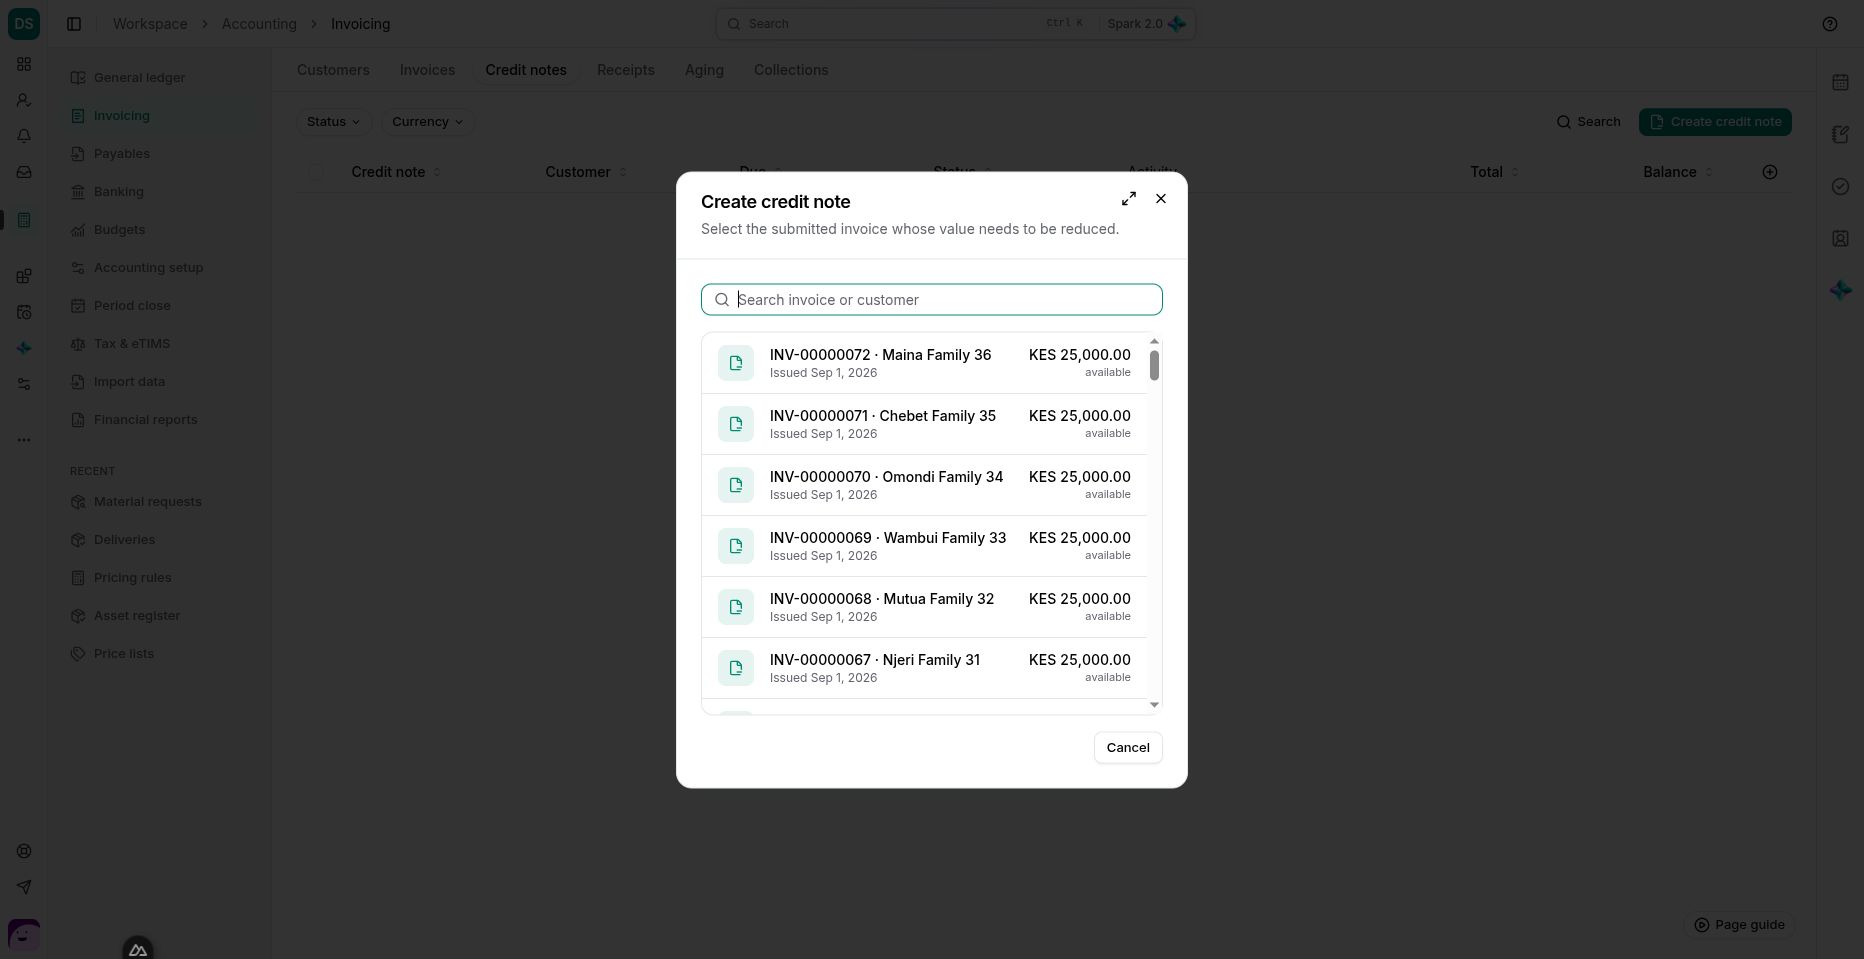The image size is (1864, 959).
Task: Click the document icon for INV-00000069
Action: pyautogui.click(x=736, y=546)
